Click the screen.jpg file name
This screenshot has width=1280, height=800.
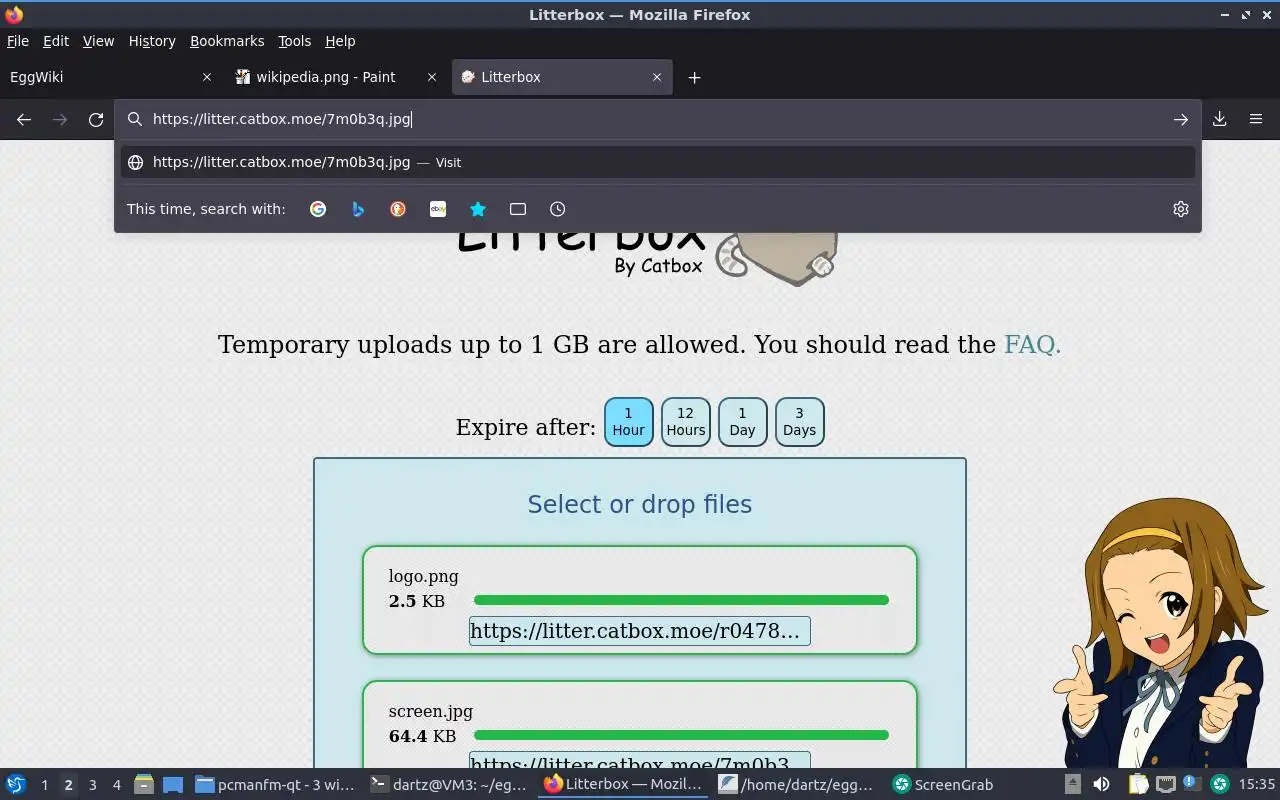pos(431,711)
